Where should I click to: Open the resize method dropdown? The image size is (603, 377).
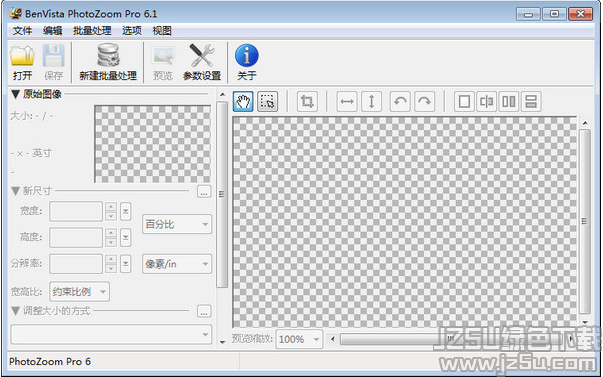pos(111,334)
